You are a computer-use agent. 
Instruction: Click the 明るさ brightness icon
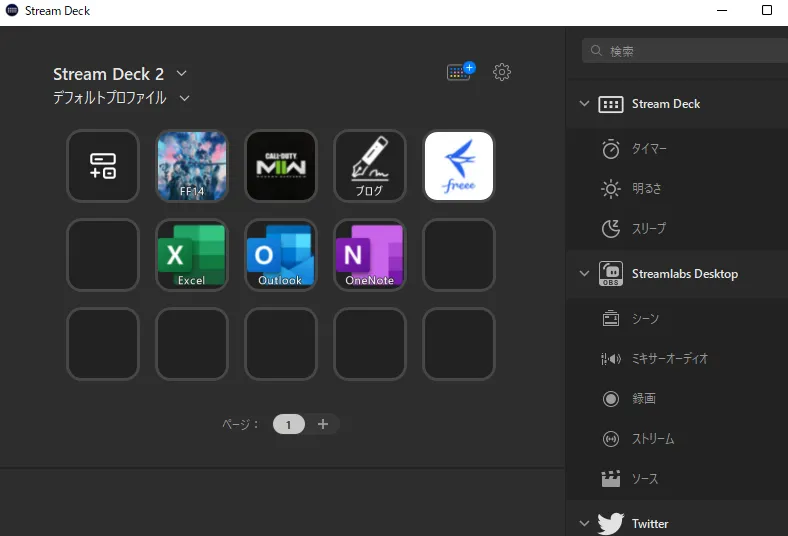(611, 189)
